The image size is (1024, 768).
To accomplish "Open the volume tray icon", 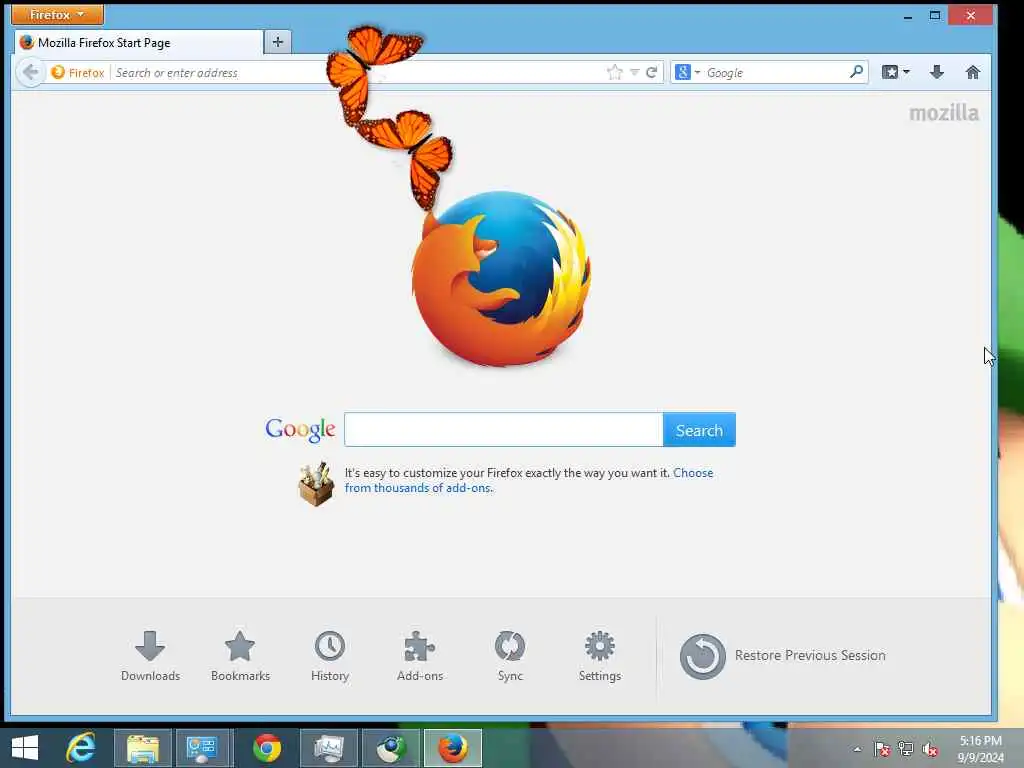I will pos(930,749).
